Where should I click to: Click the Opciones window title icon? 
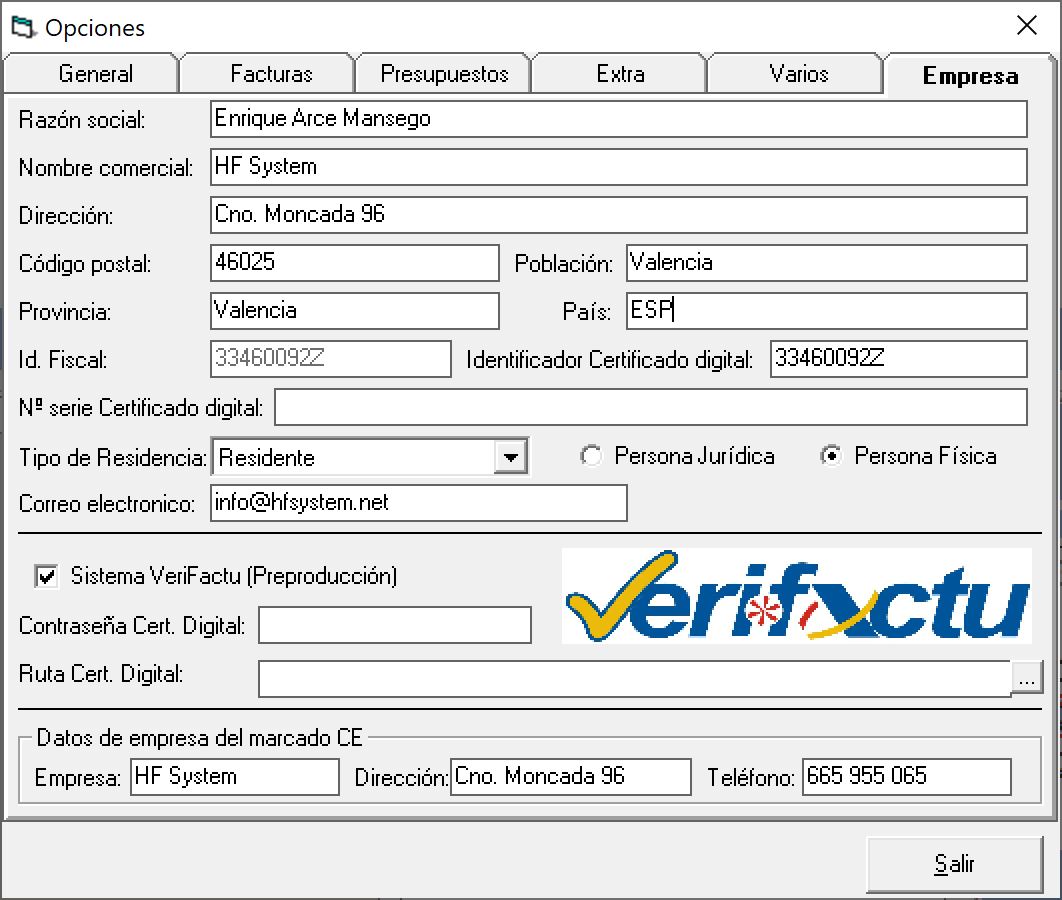coord(22,27)
